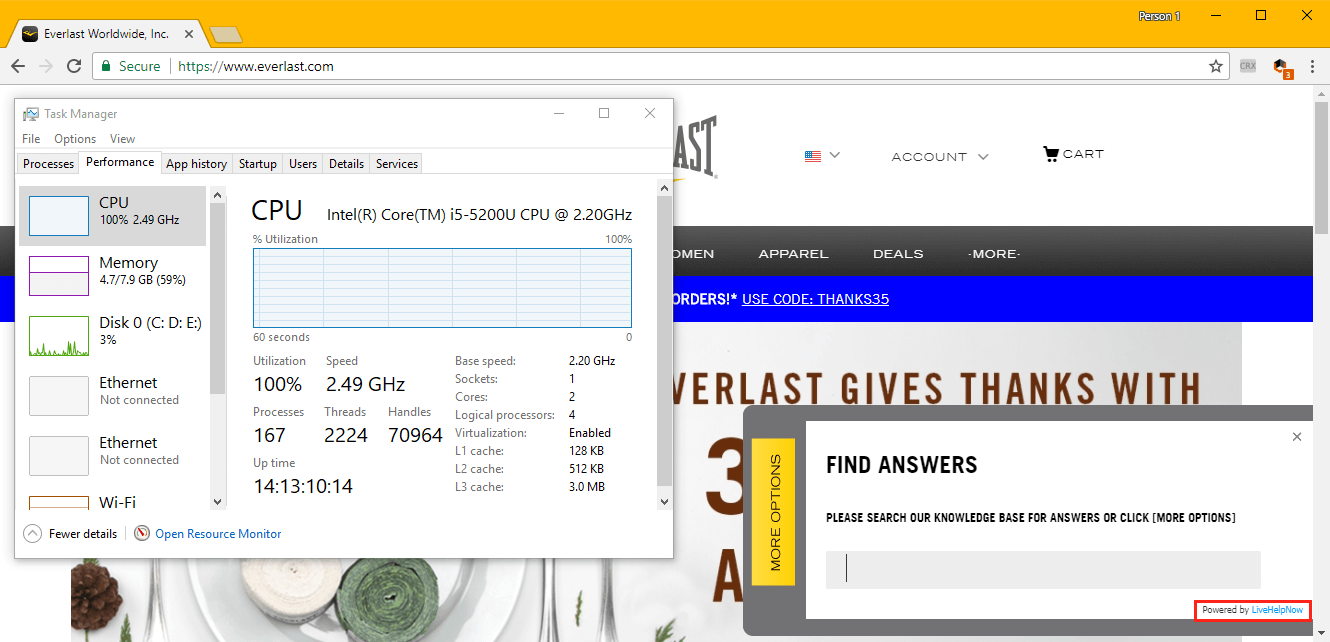
Task: Open the Startup tab
Action: click(x=257, y=164)
